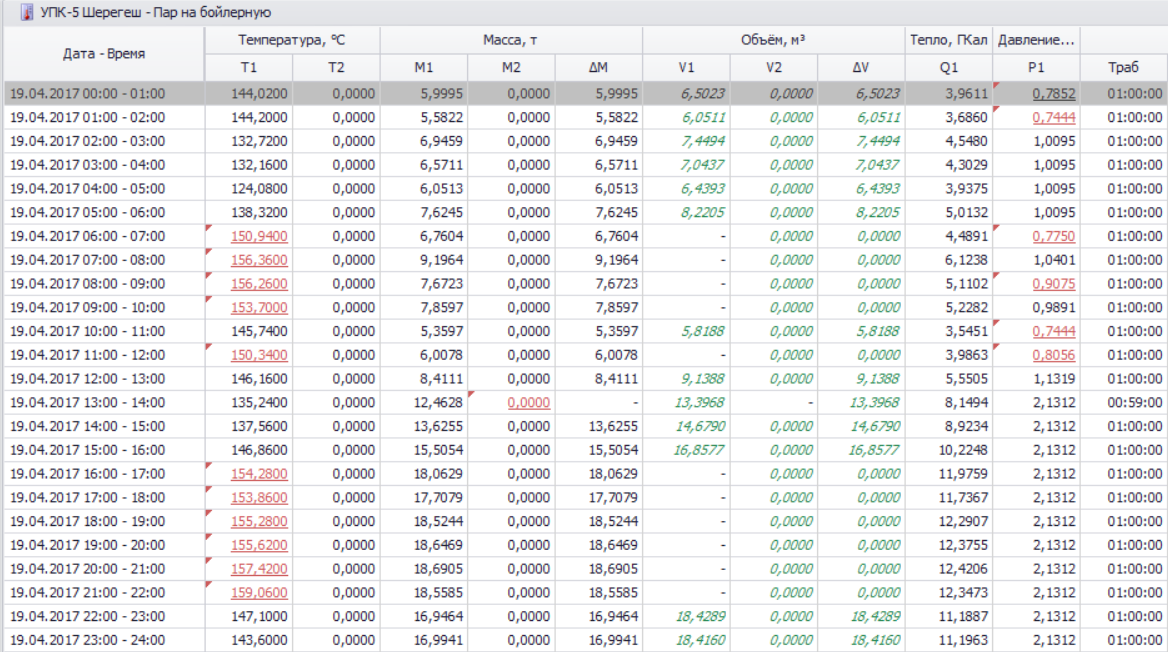The width and height of the screenshot is (1168, 652).
Task: Open the flagged P1 value 0,9075
Action: (1054, 284)
